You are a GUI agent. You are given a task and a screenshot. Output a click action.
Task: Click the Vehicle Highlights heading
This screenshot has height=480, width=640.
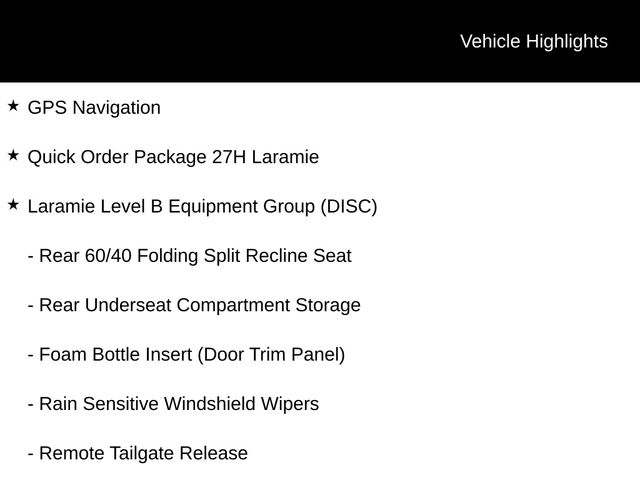pos(533,41)
